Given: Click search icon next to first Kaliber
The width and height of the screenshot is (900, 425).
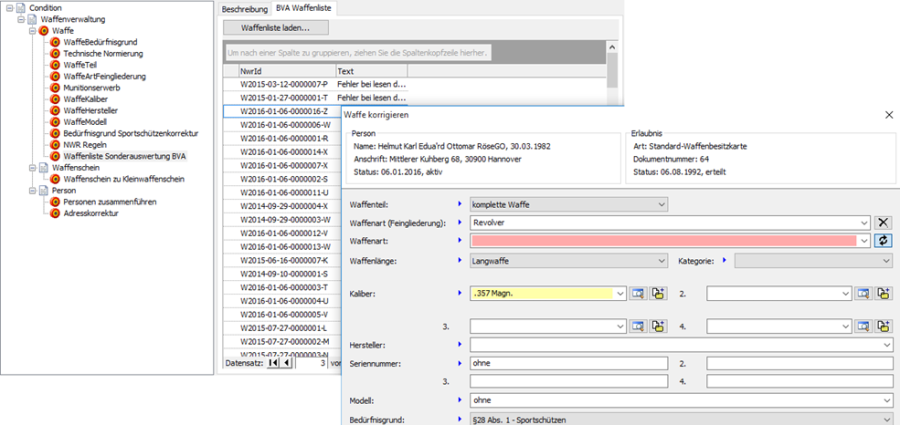Looking at the screenshot, I should click(x=637, y=294).
